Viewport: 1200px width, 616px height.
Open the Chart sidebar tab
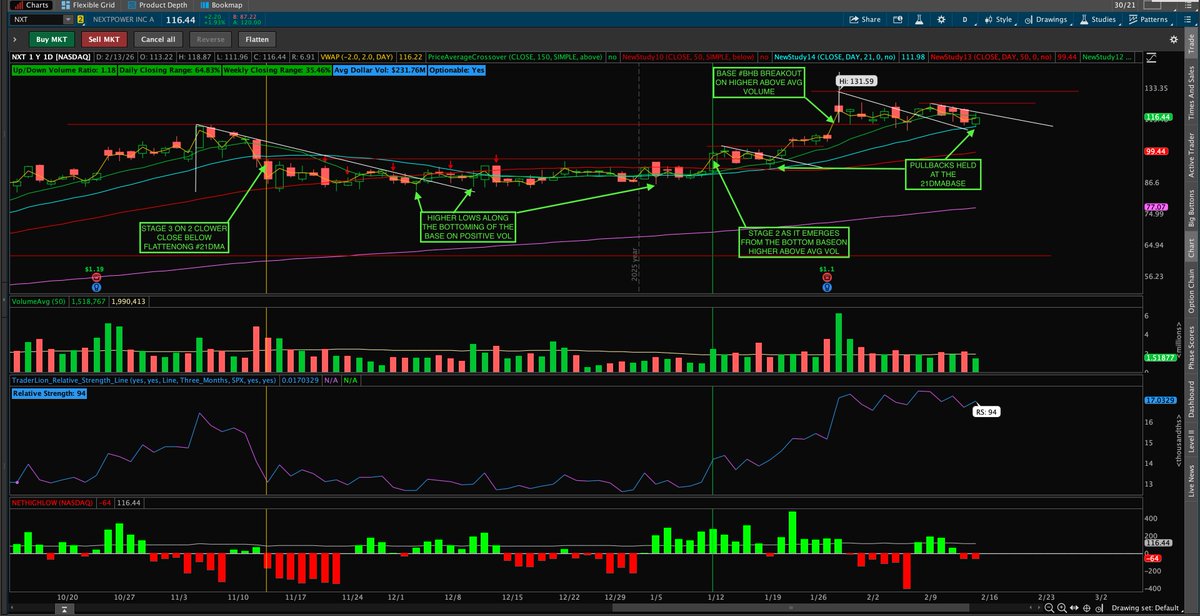[1190, 249]
